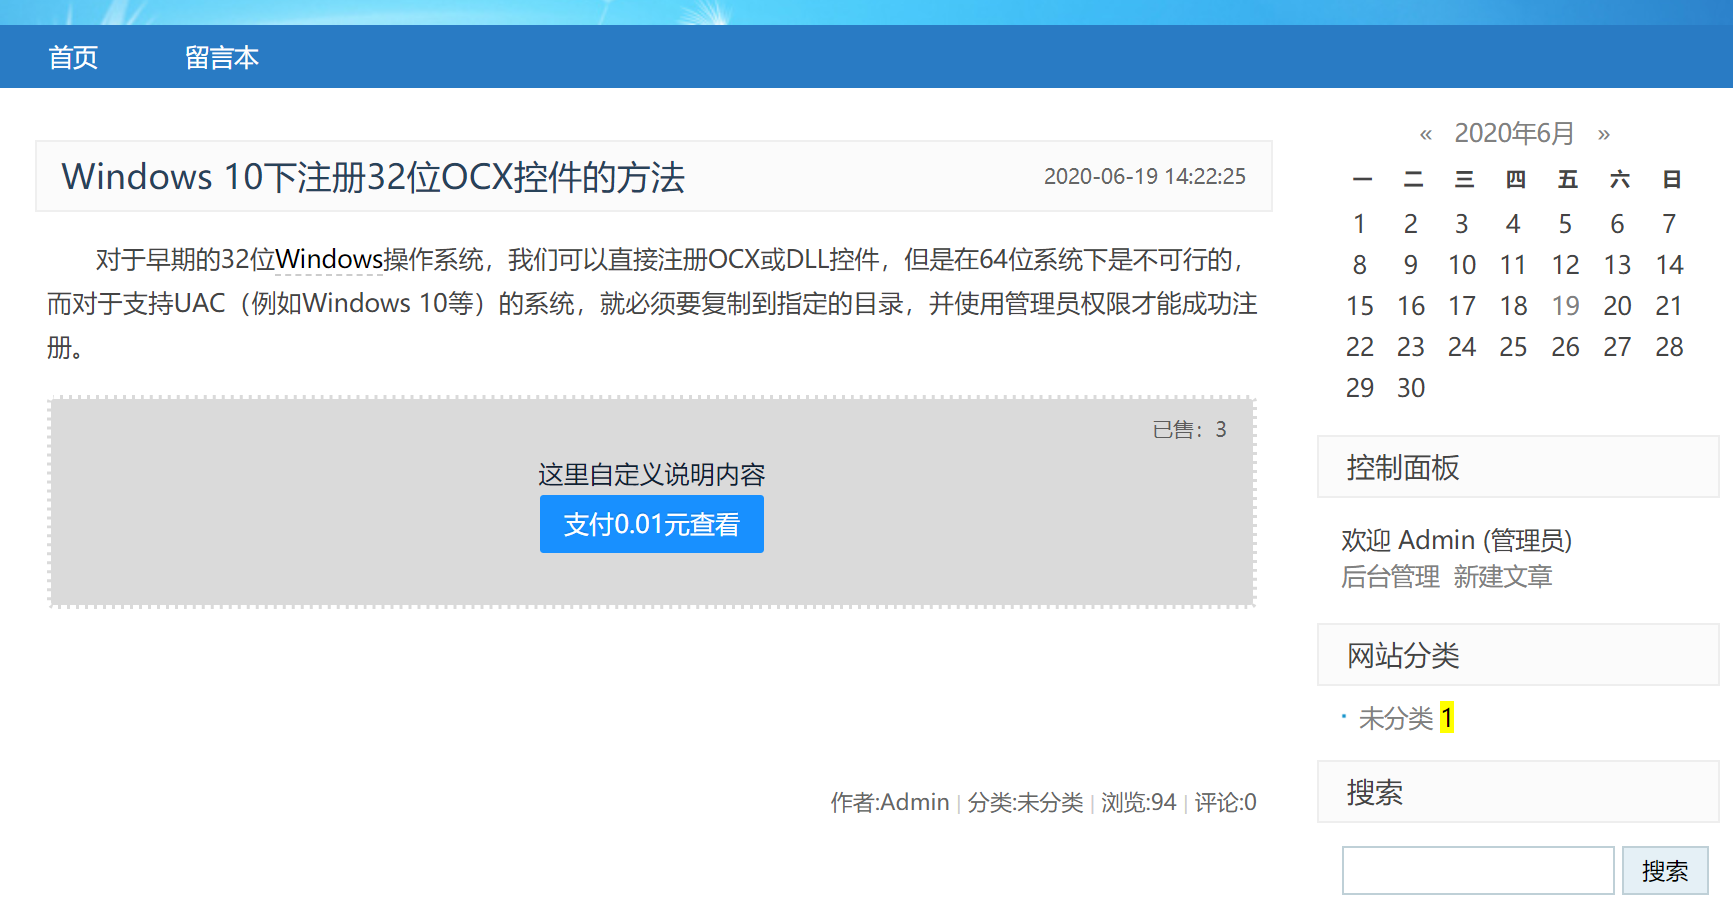This screenshot has height=903, width=1733.
Task: Click the 作者:Admin author text
Action: [890, 803]
